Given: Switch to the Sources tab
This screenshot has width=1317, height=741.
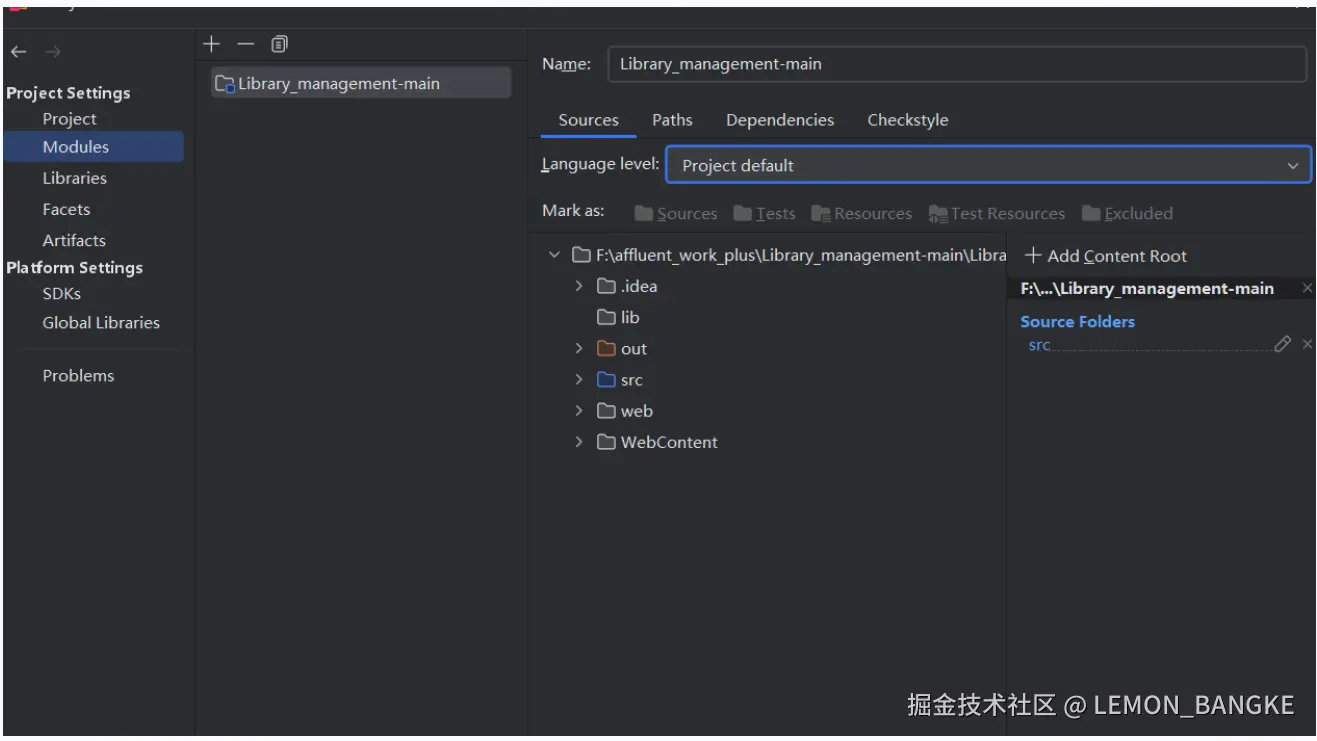Looking at the screenshot, I should (588, 120).
